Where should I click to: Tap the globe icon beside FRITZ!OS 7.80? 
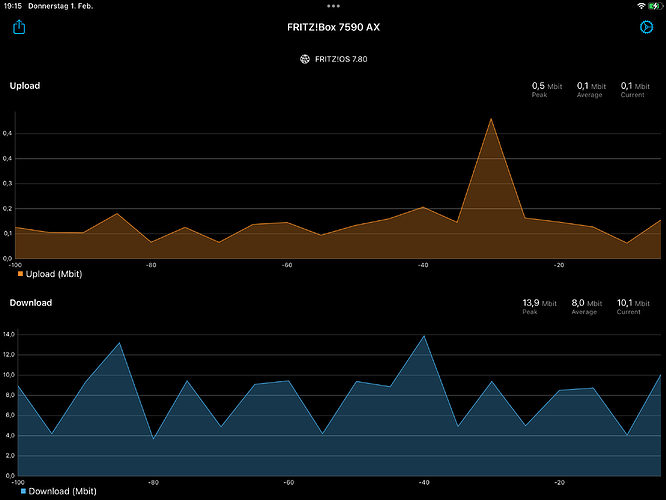305,59
